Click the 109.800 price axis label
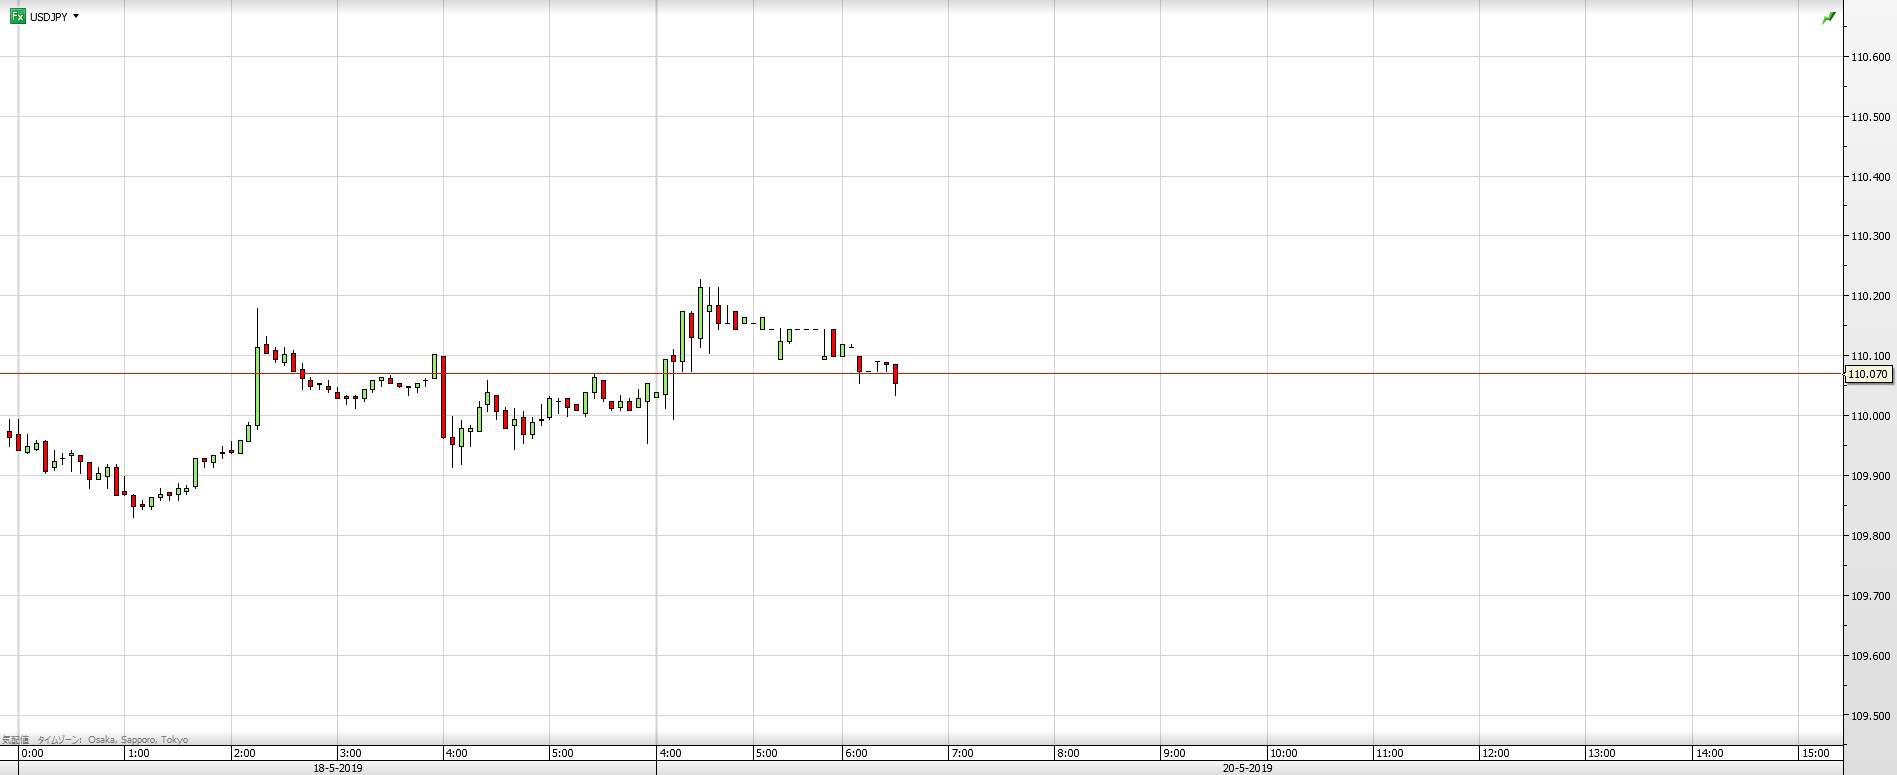This screenshot has width=1897, height=775. coord(1870,536)
